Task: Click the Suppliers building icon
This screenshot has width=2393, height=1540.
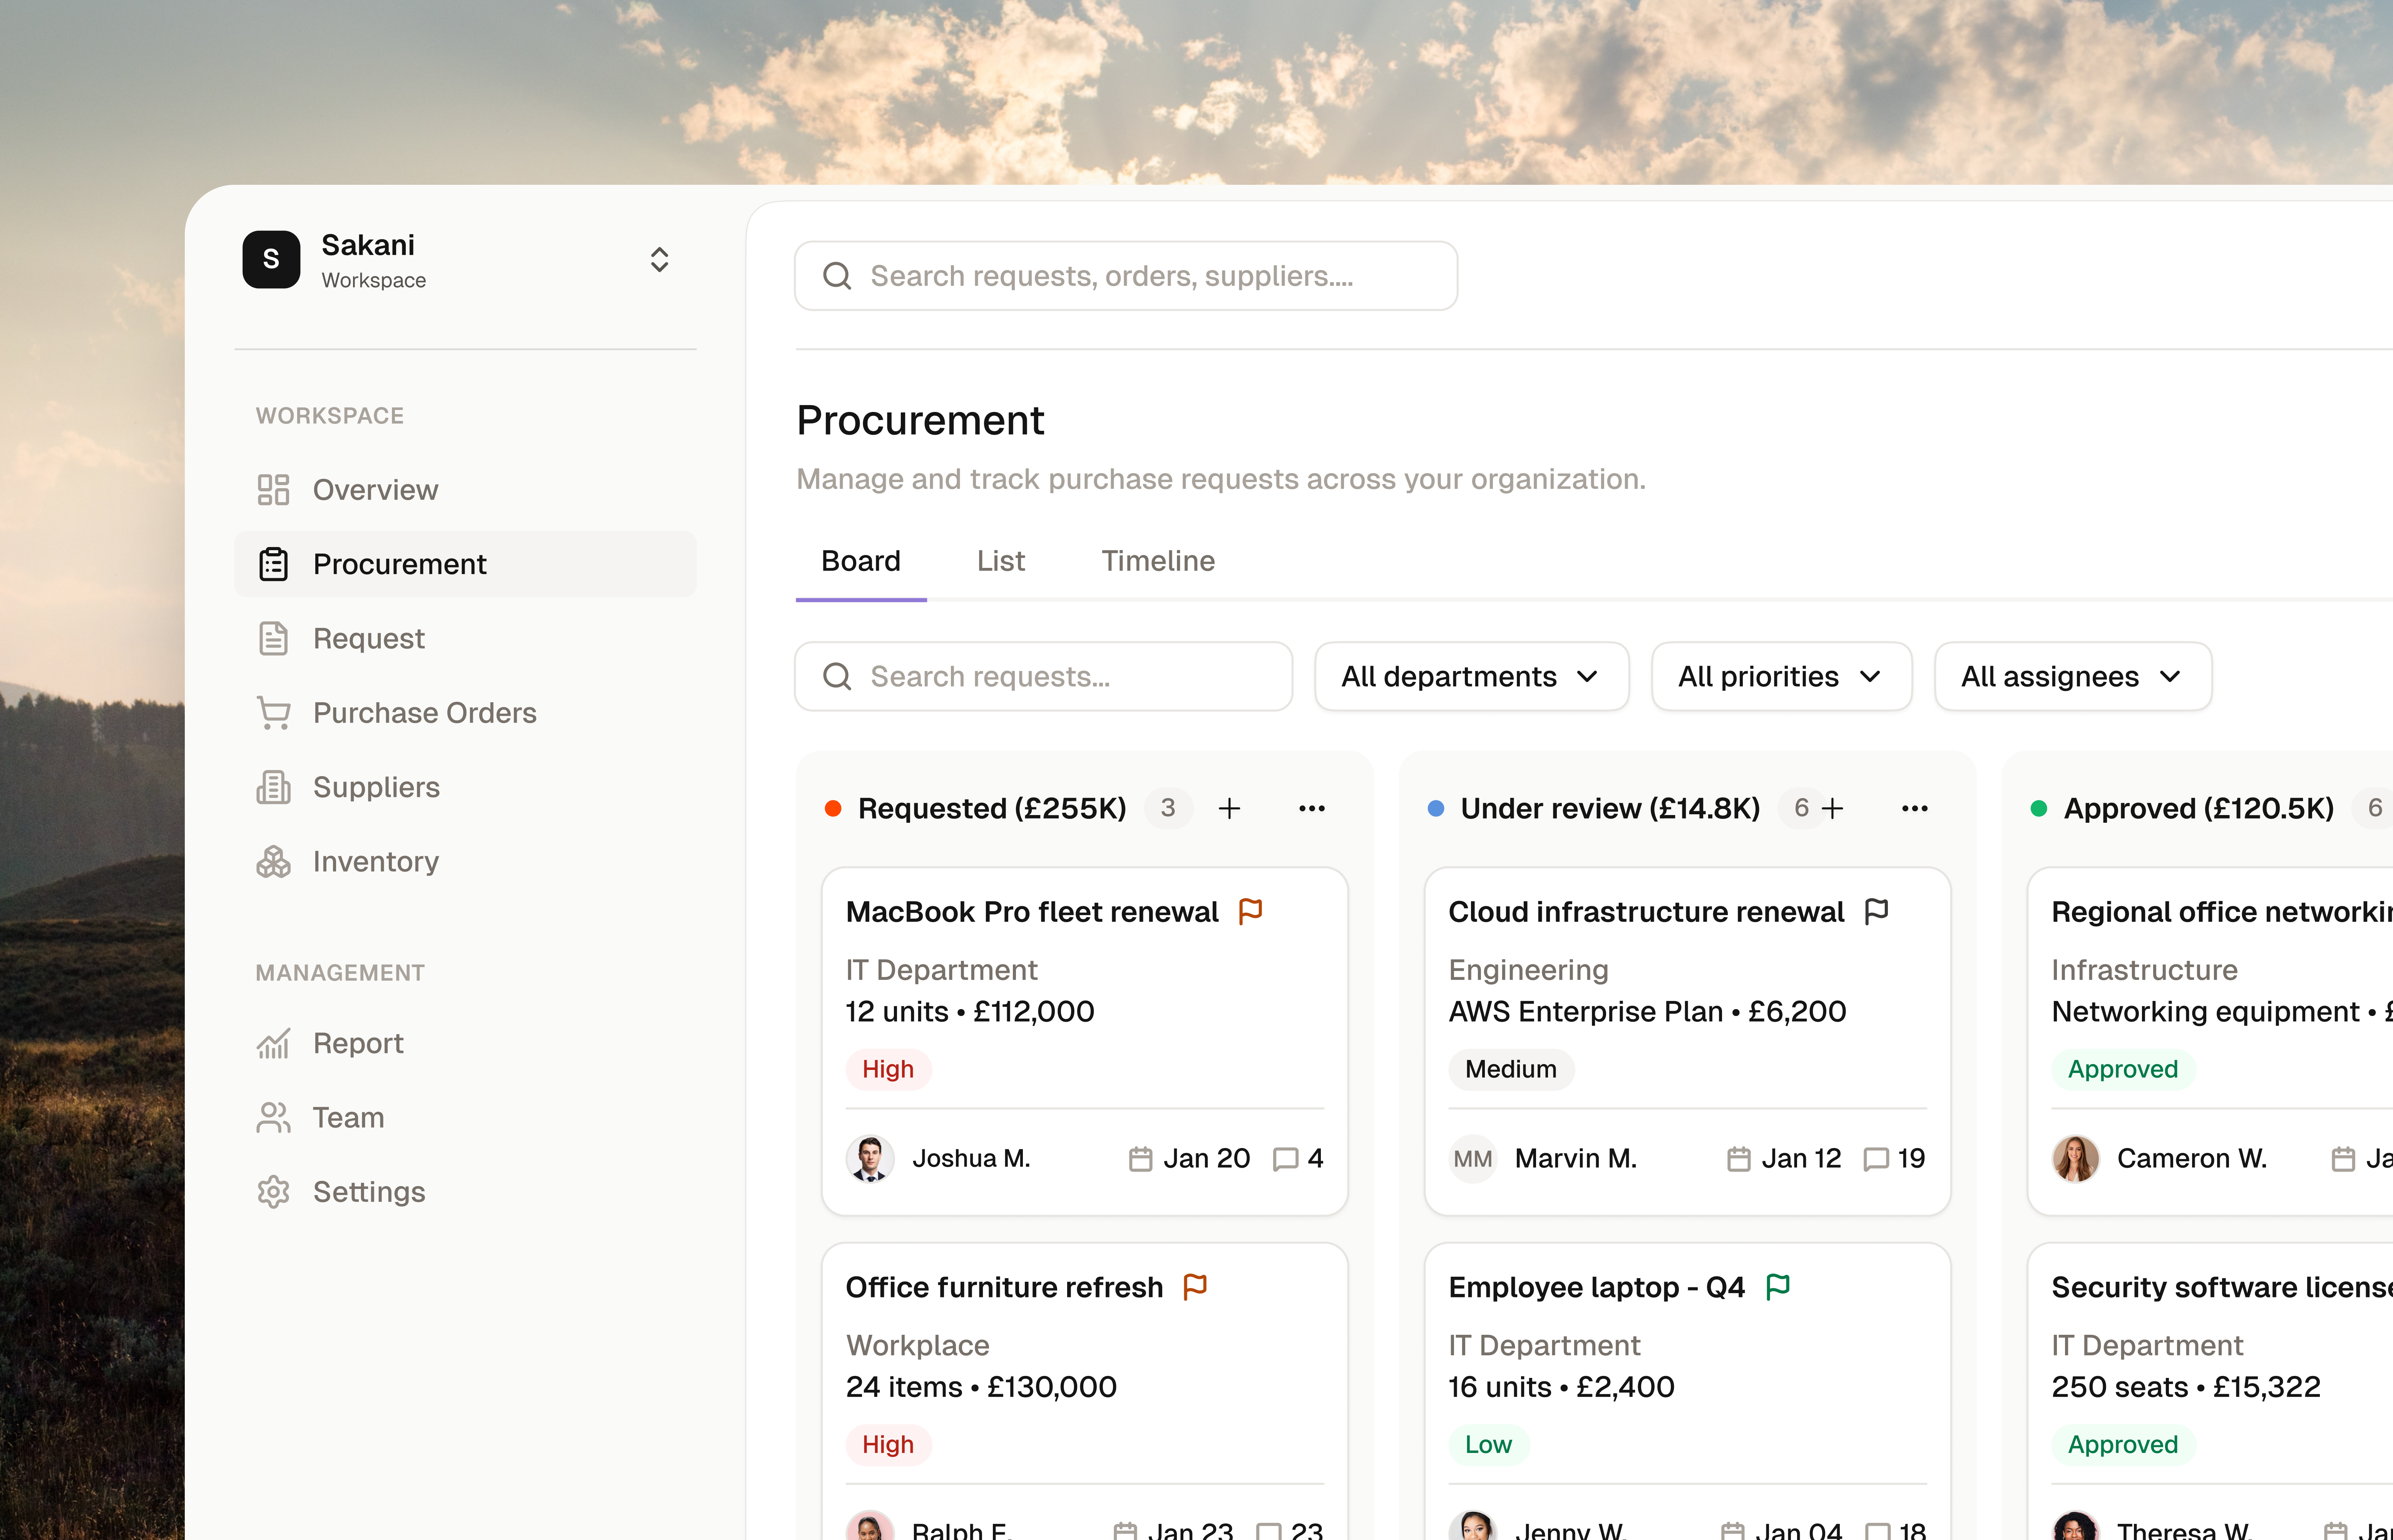Action: [273, 787]
